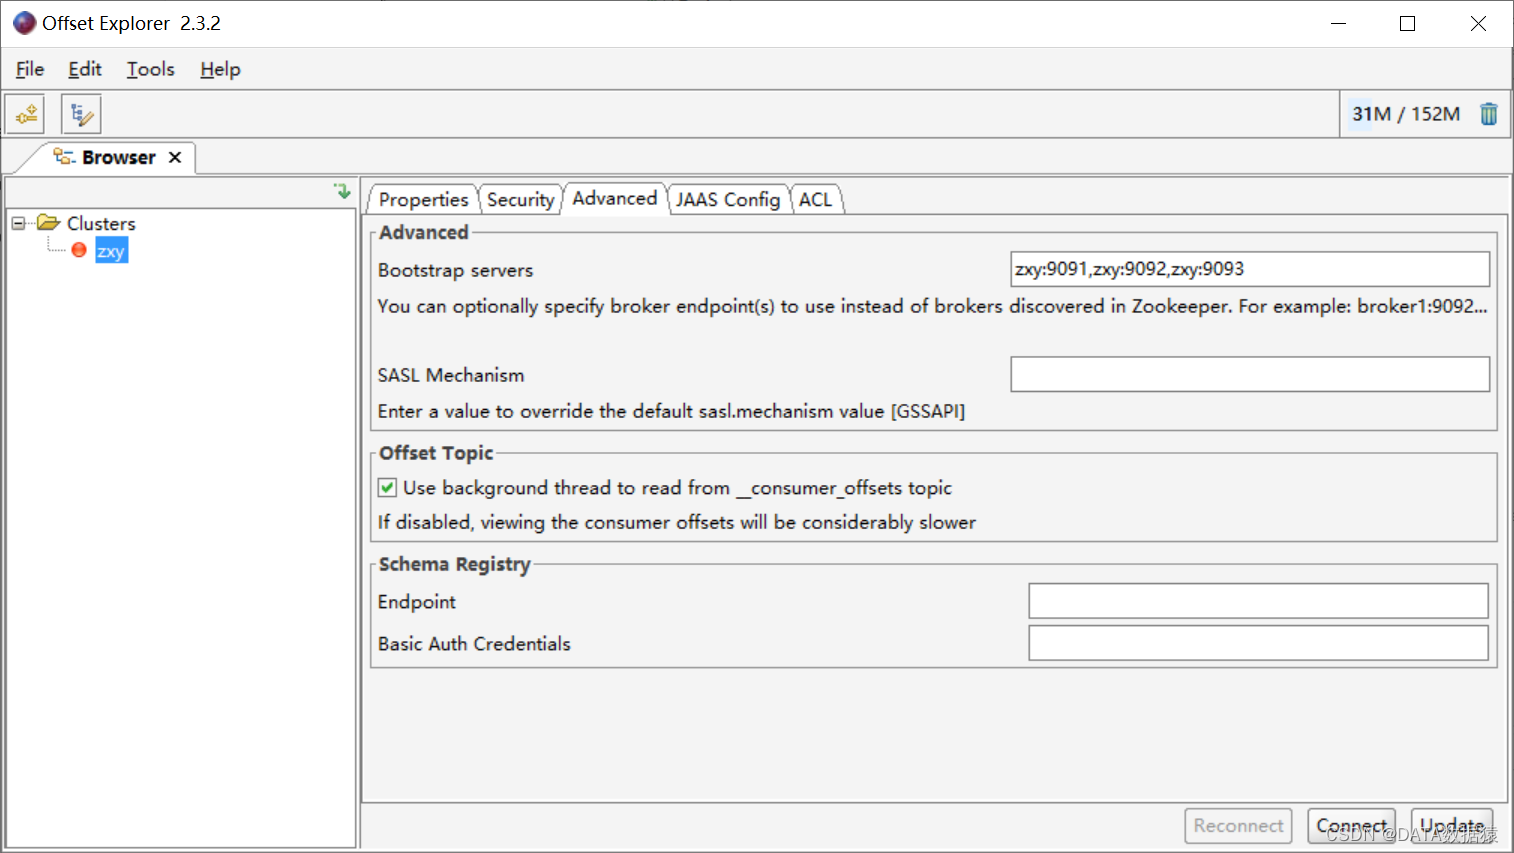Click the Add New Connection toolbar icon
The image size is (1514, 853).
[24, 113]
